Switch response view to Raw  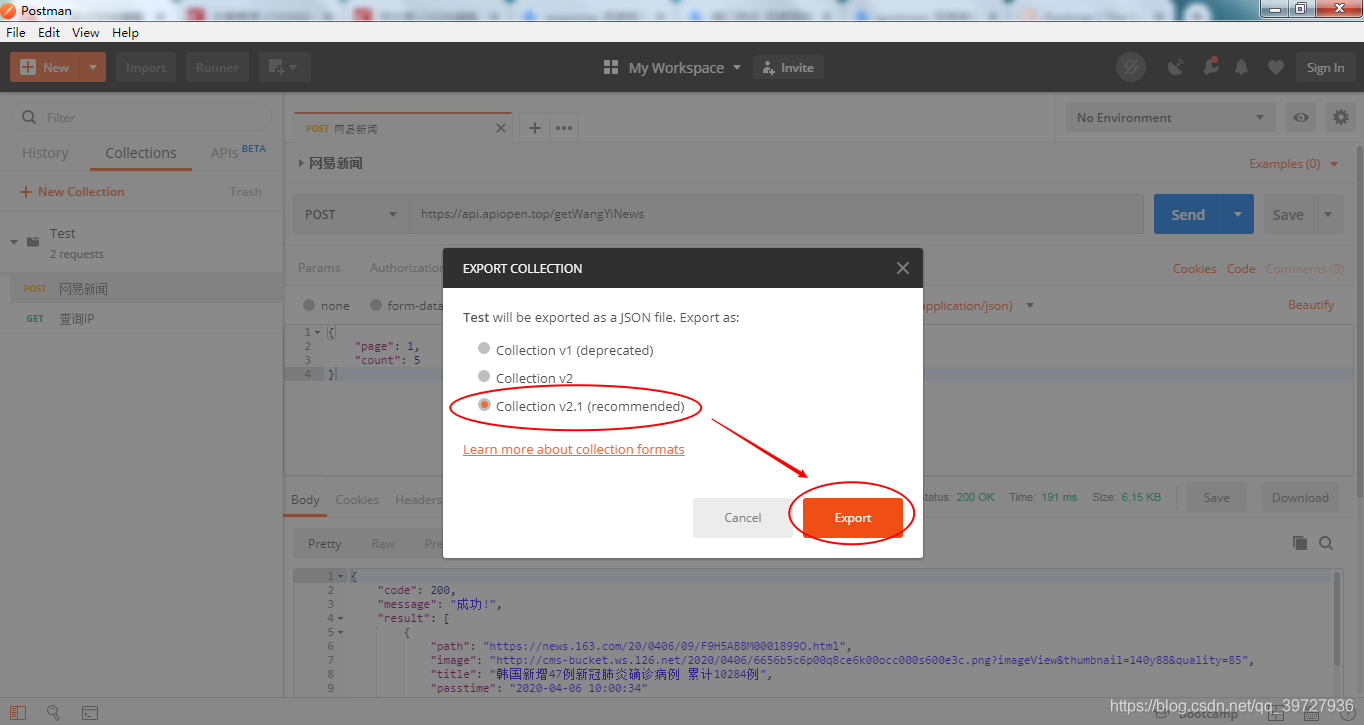click(383, 543)
